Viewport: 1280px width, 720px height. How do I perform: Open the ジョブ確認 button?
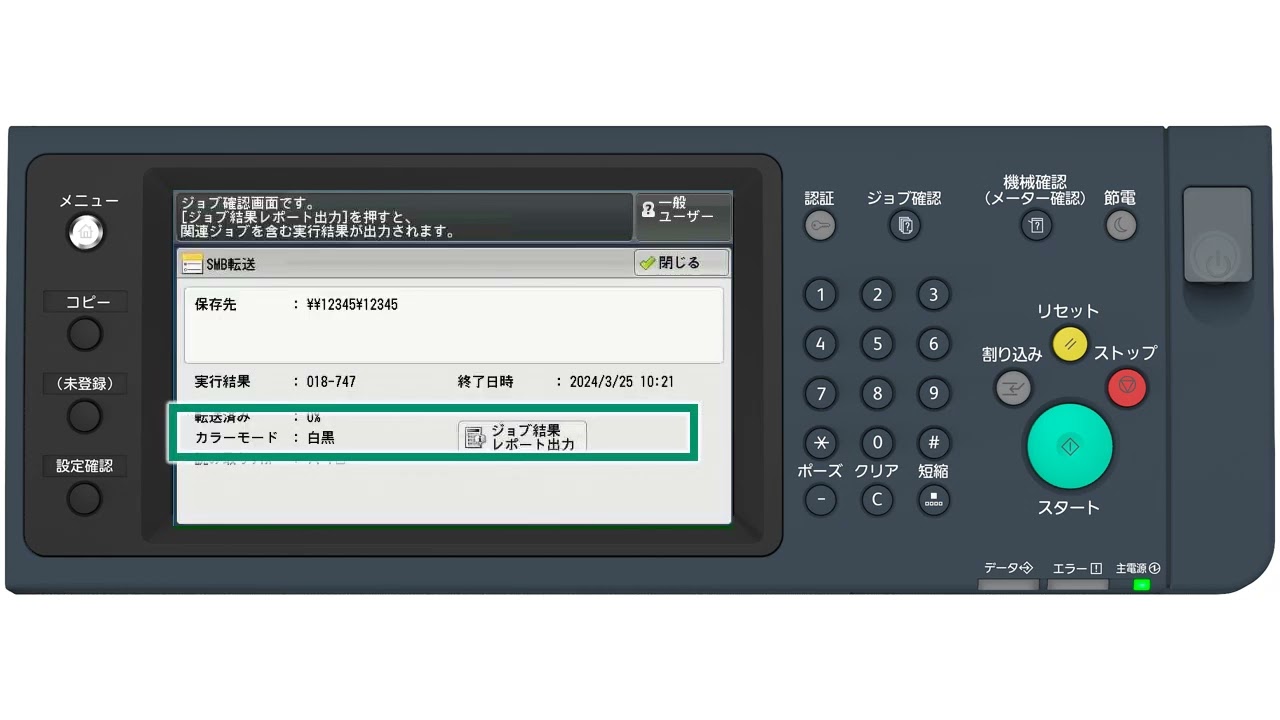tap(905, 226)
